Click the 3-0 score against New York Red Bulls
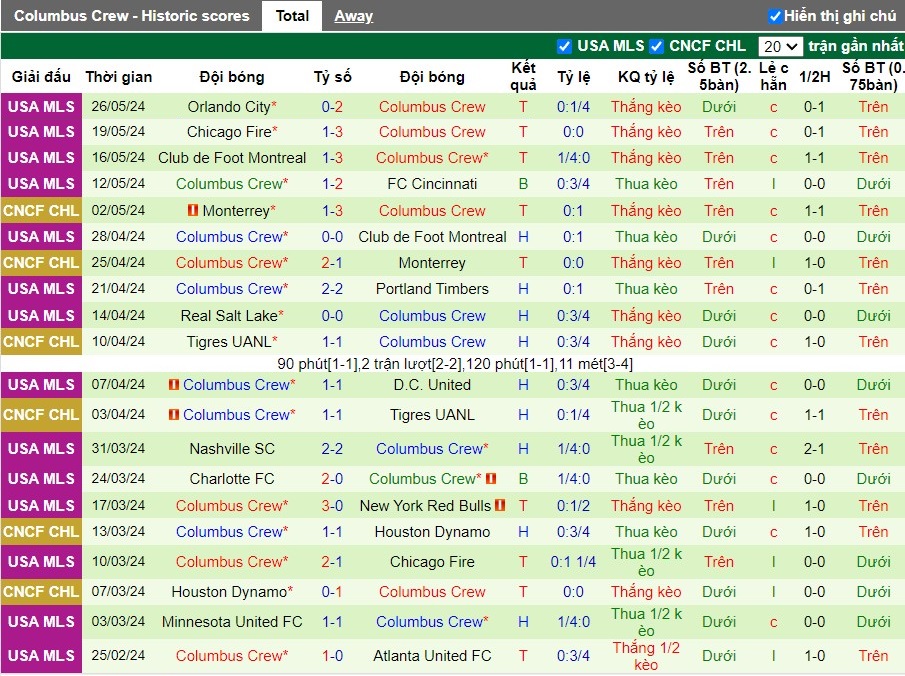The height and width of the screenshot is (676, 905). tap(332, 506)
